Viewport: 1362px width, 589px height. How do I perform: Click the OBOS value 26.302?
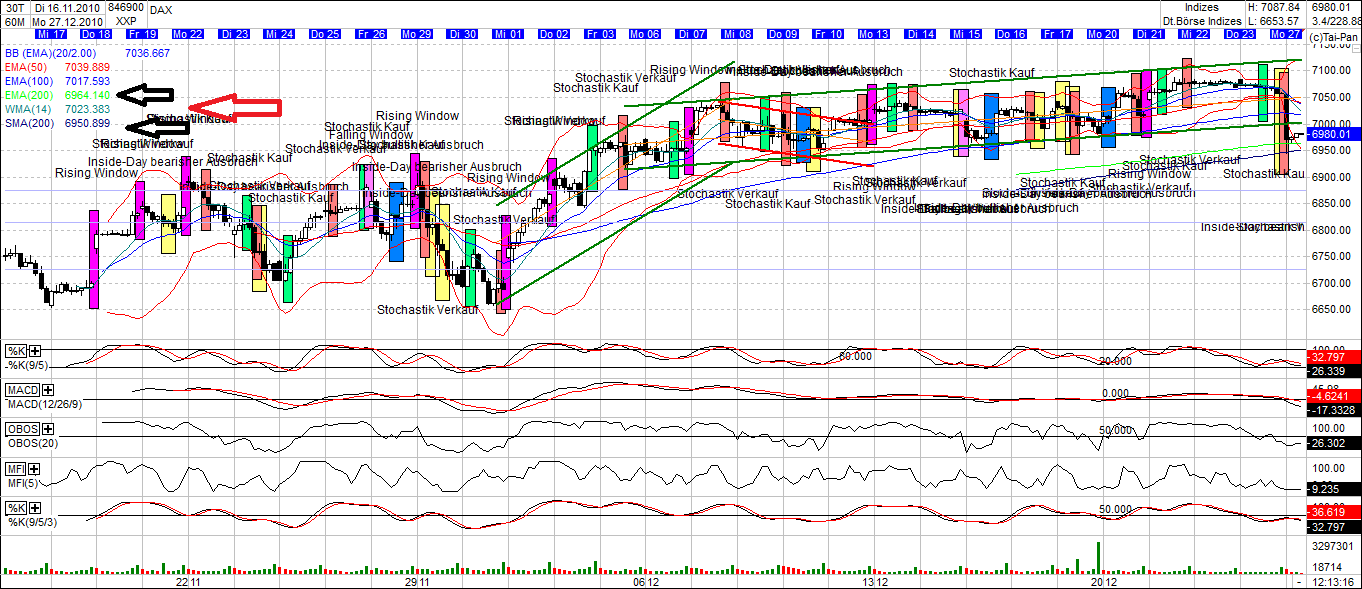pos(1333,442)
